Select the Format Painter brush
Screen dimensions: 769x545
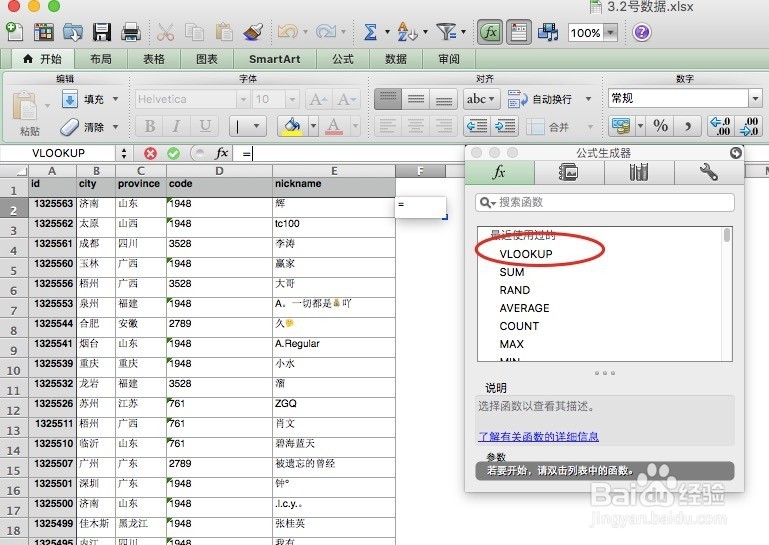253,32
